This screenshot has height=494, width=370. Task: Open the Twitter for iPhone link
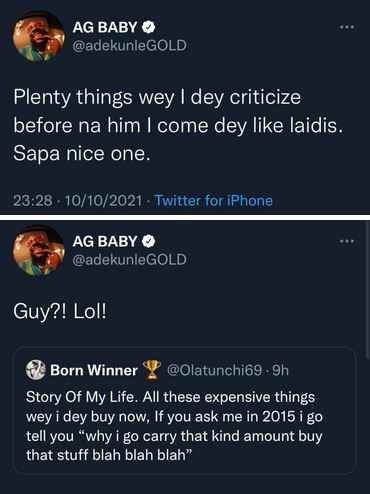(213, 201)
